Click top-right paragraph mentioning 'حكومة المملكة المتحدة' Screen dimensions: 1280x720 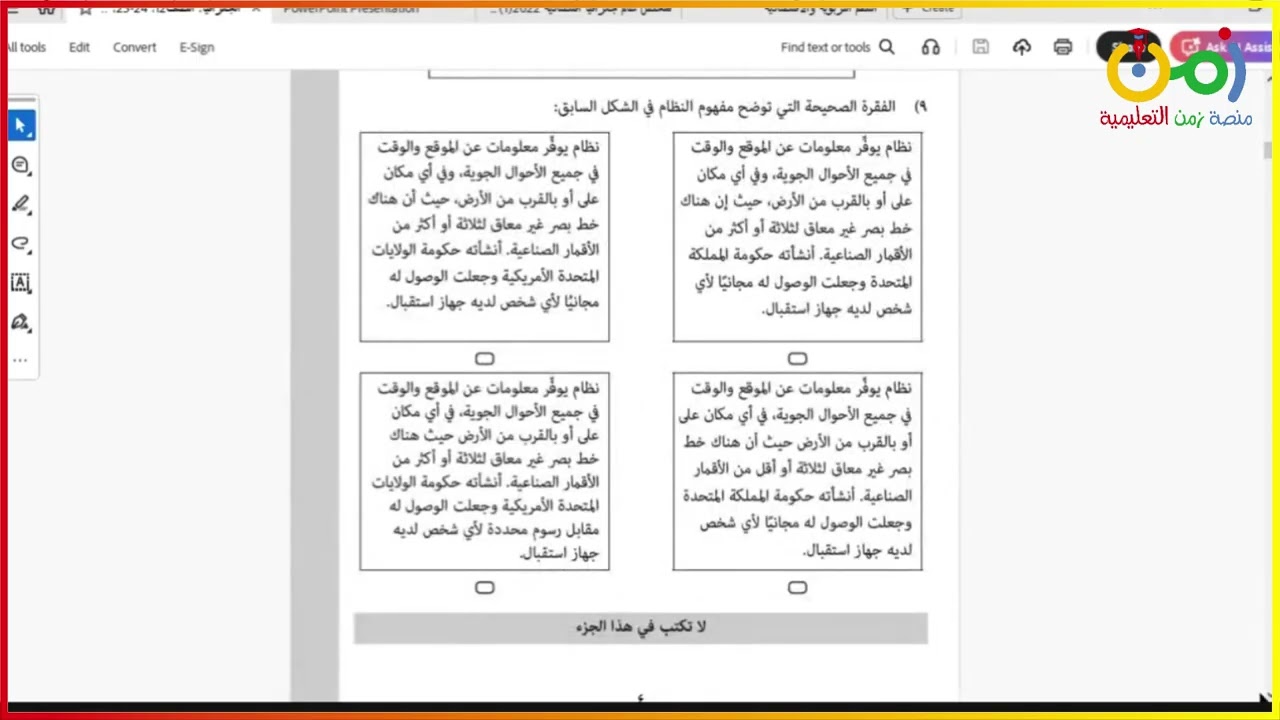[x=797, y=237]
